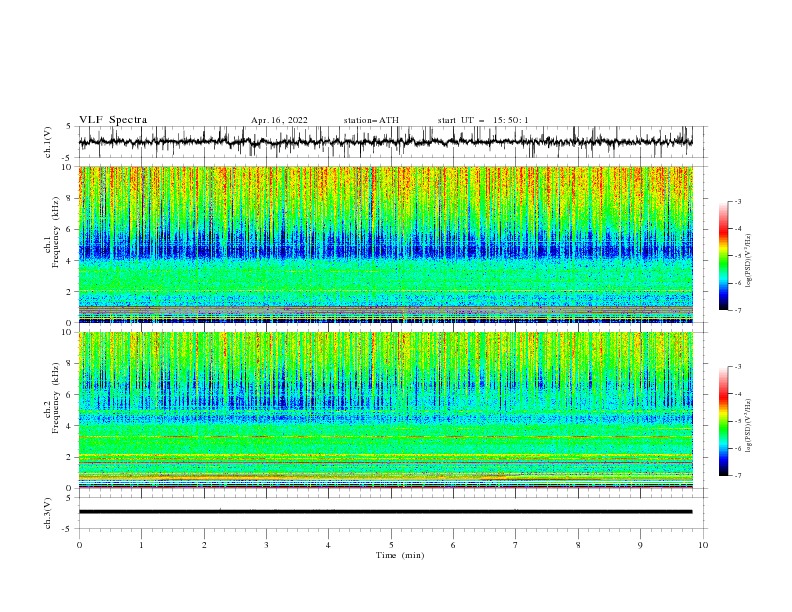
Task: Click the ch.1 spectrogram color scale bar
Action: 723,256
